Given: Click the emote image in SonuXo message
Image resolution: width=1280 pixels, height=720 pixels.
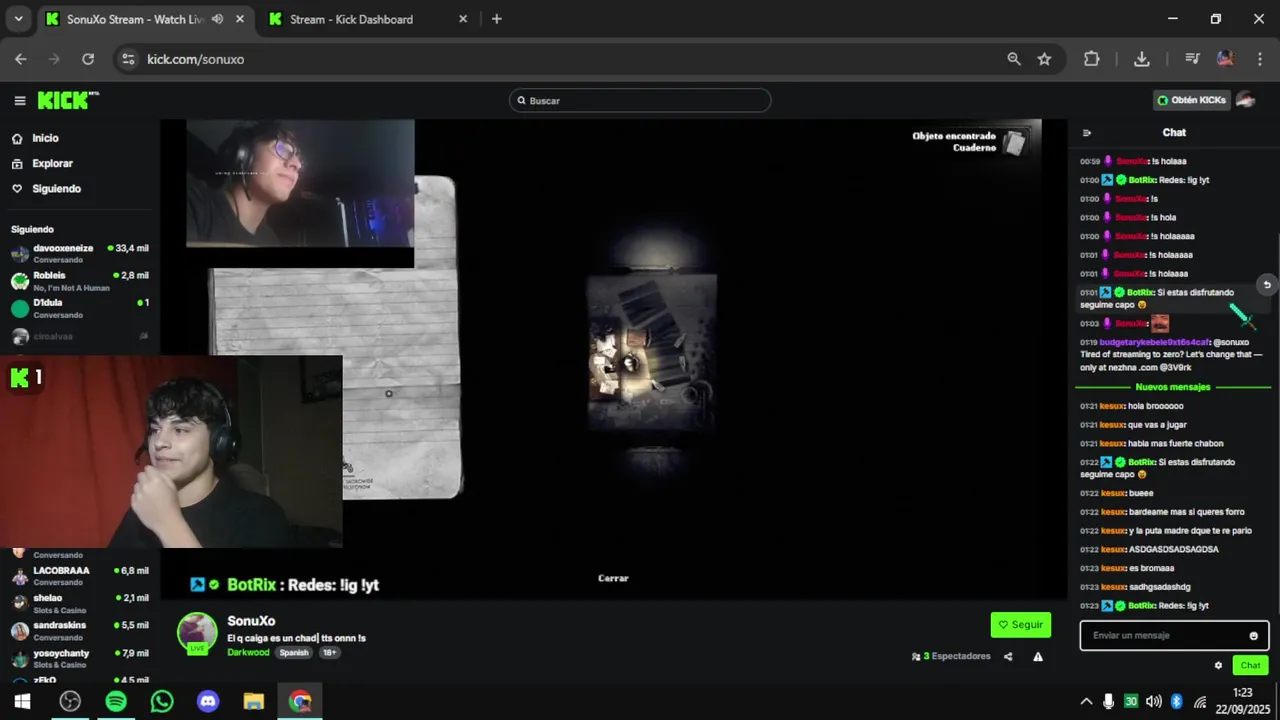Looking at the screenshot, I should (x=1159, y=323).
